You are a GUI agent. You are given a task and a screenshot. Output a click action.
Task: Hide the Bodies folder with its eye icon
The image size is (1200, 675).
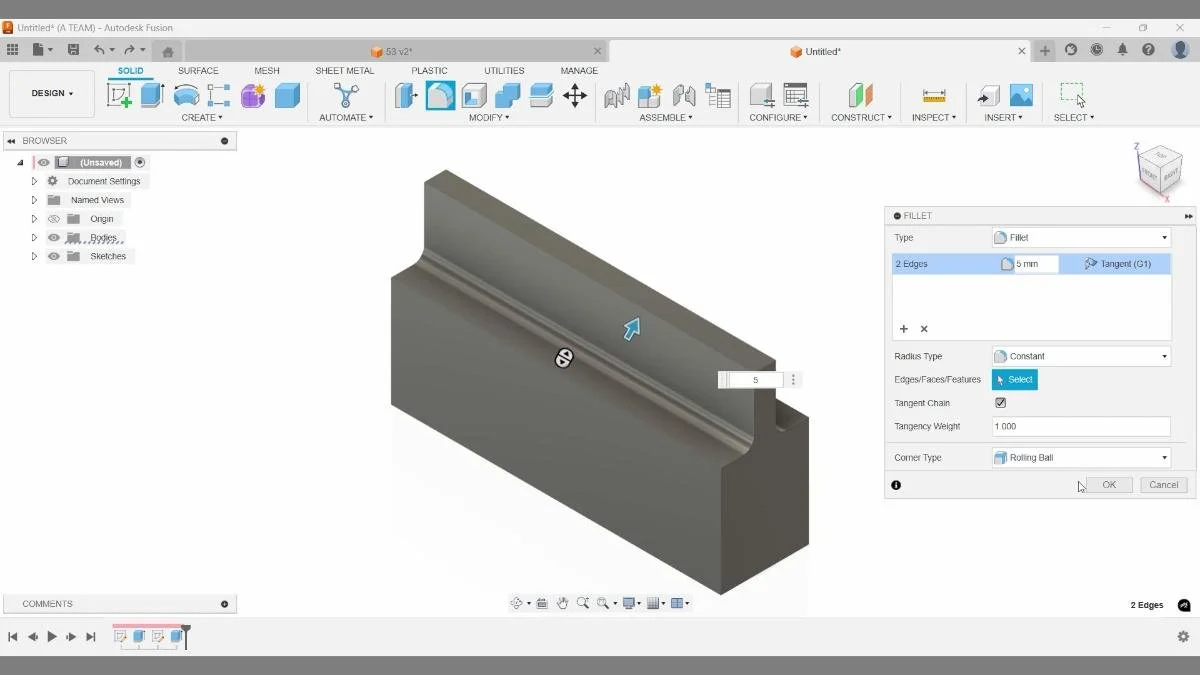[x=54, y=237]
